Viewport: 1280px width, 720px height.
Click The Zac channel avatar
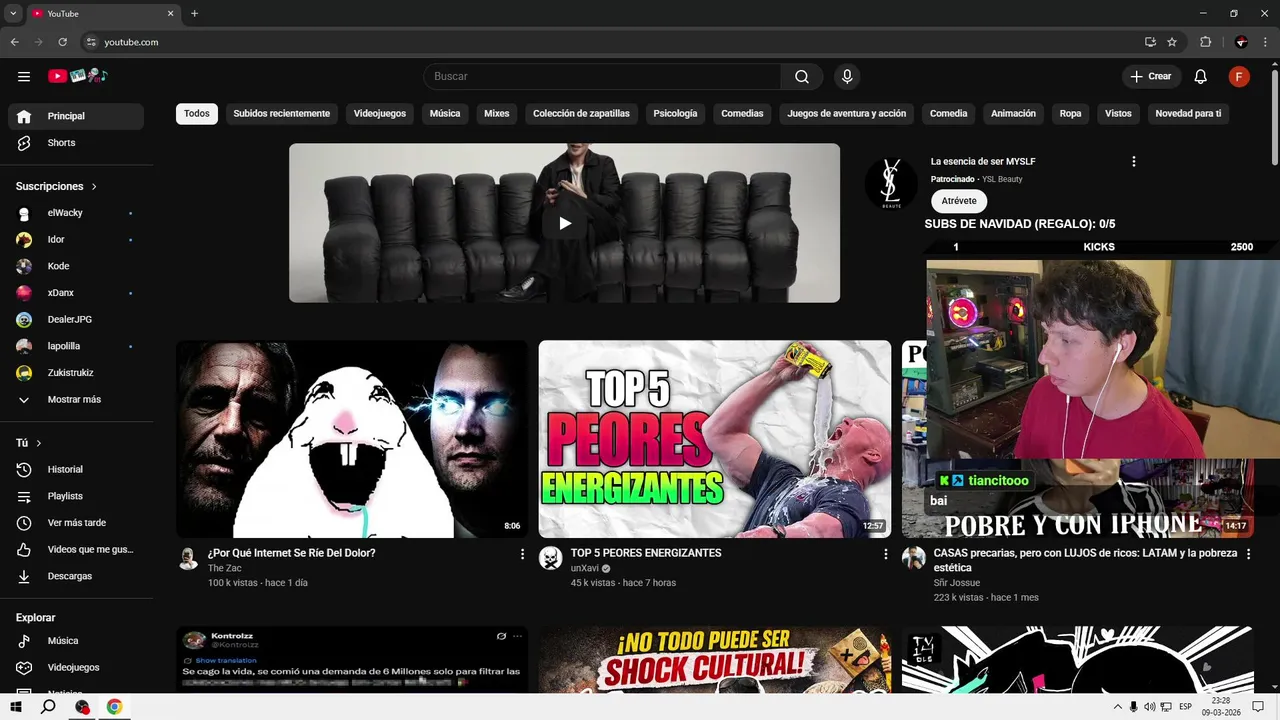[x=188, y=558]
